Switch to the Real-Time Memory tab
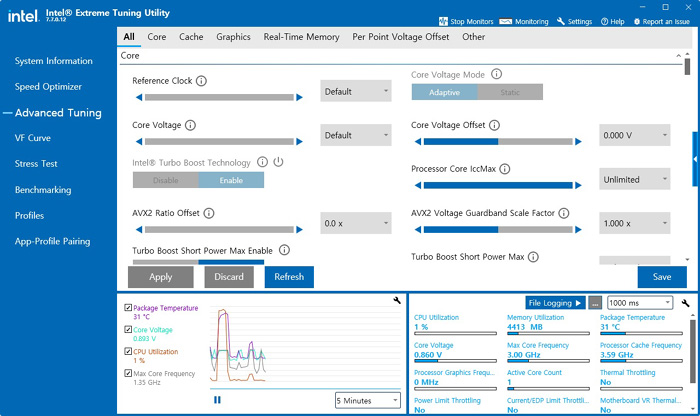This screenshot has width=700, height=416. pos(301,37)
